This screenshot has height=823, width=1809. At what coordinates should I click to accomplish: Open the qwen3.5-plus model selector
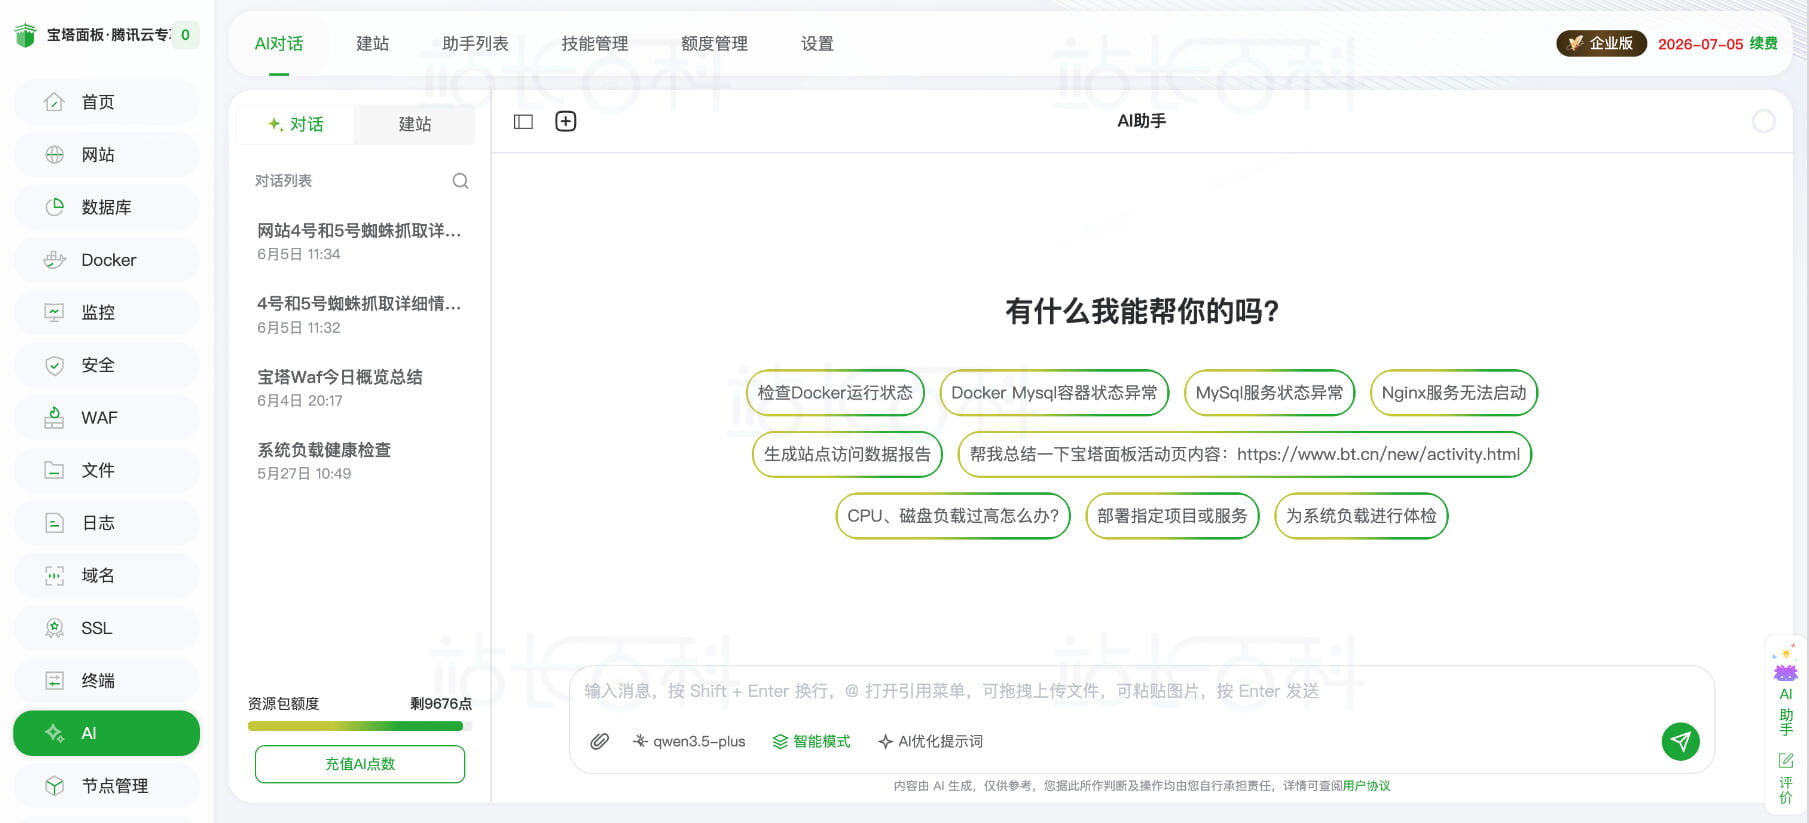[689, 741]
